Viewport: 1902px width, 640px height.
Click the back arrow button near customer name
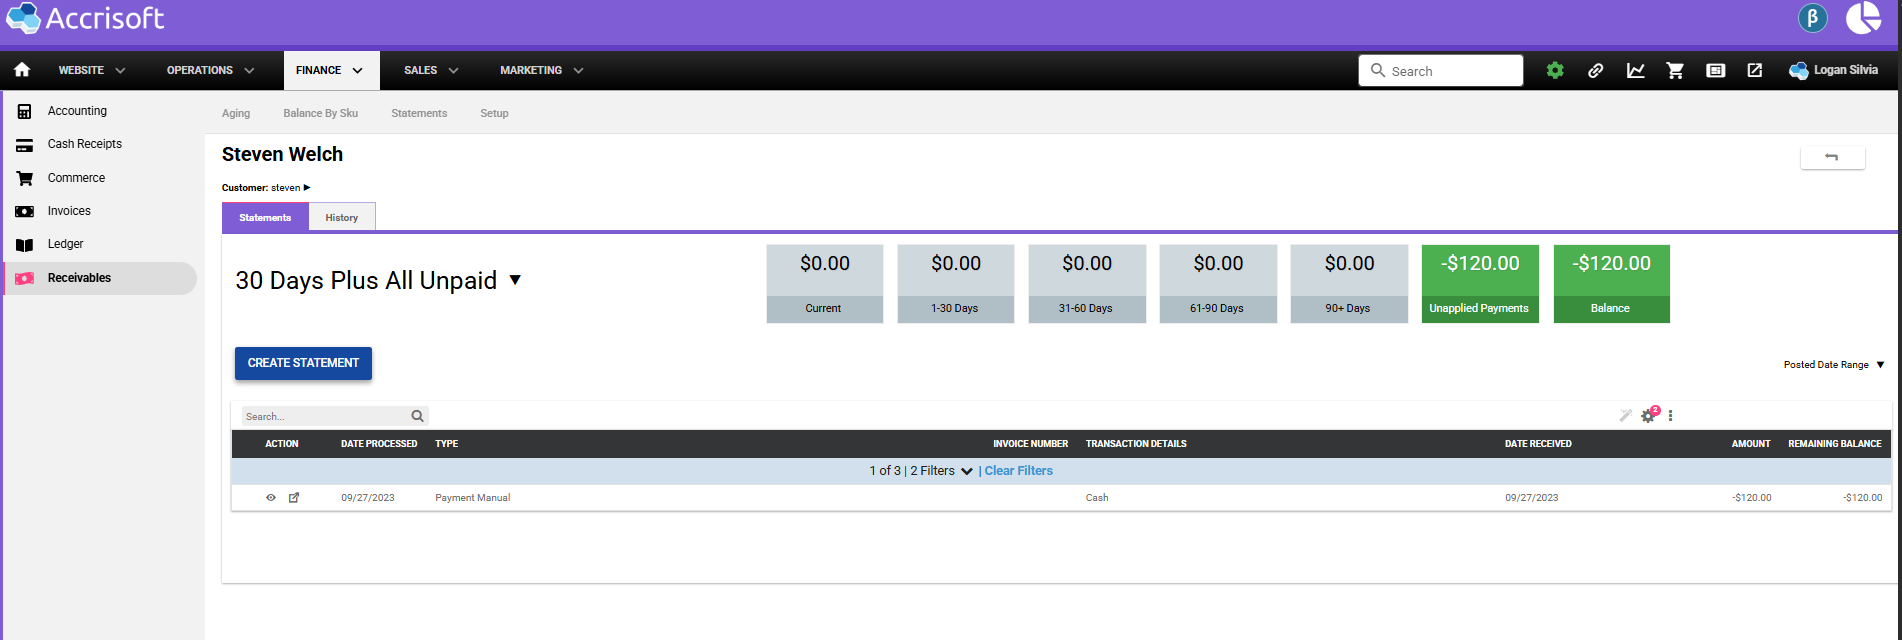click(1832, 157)
